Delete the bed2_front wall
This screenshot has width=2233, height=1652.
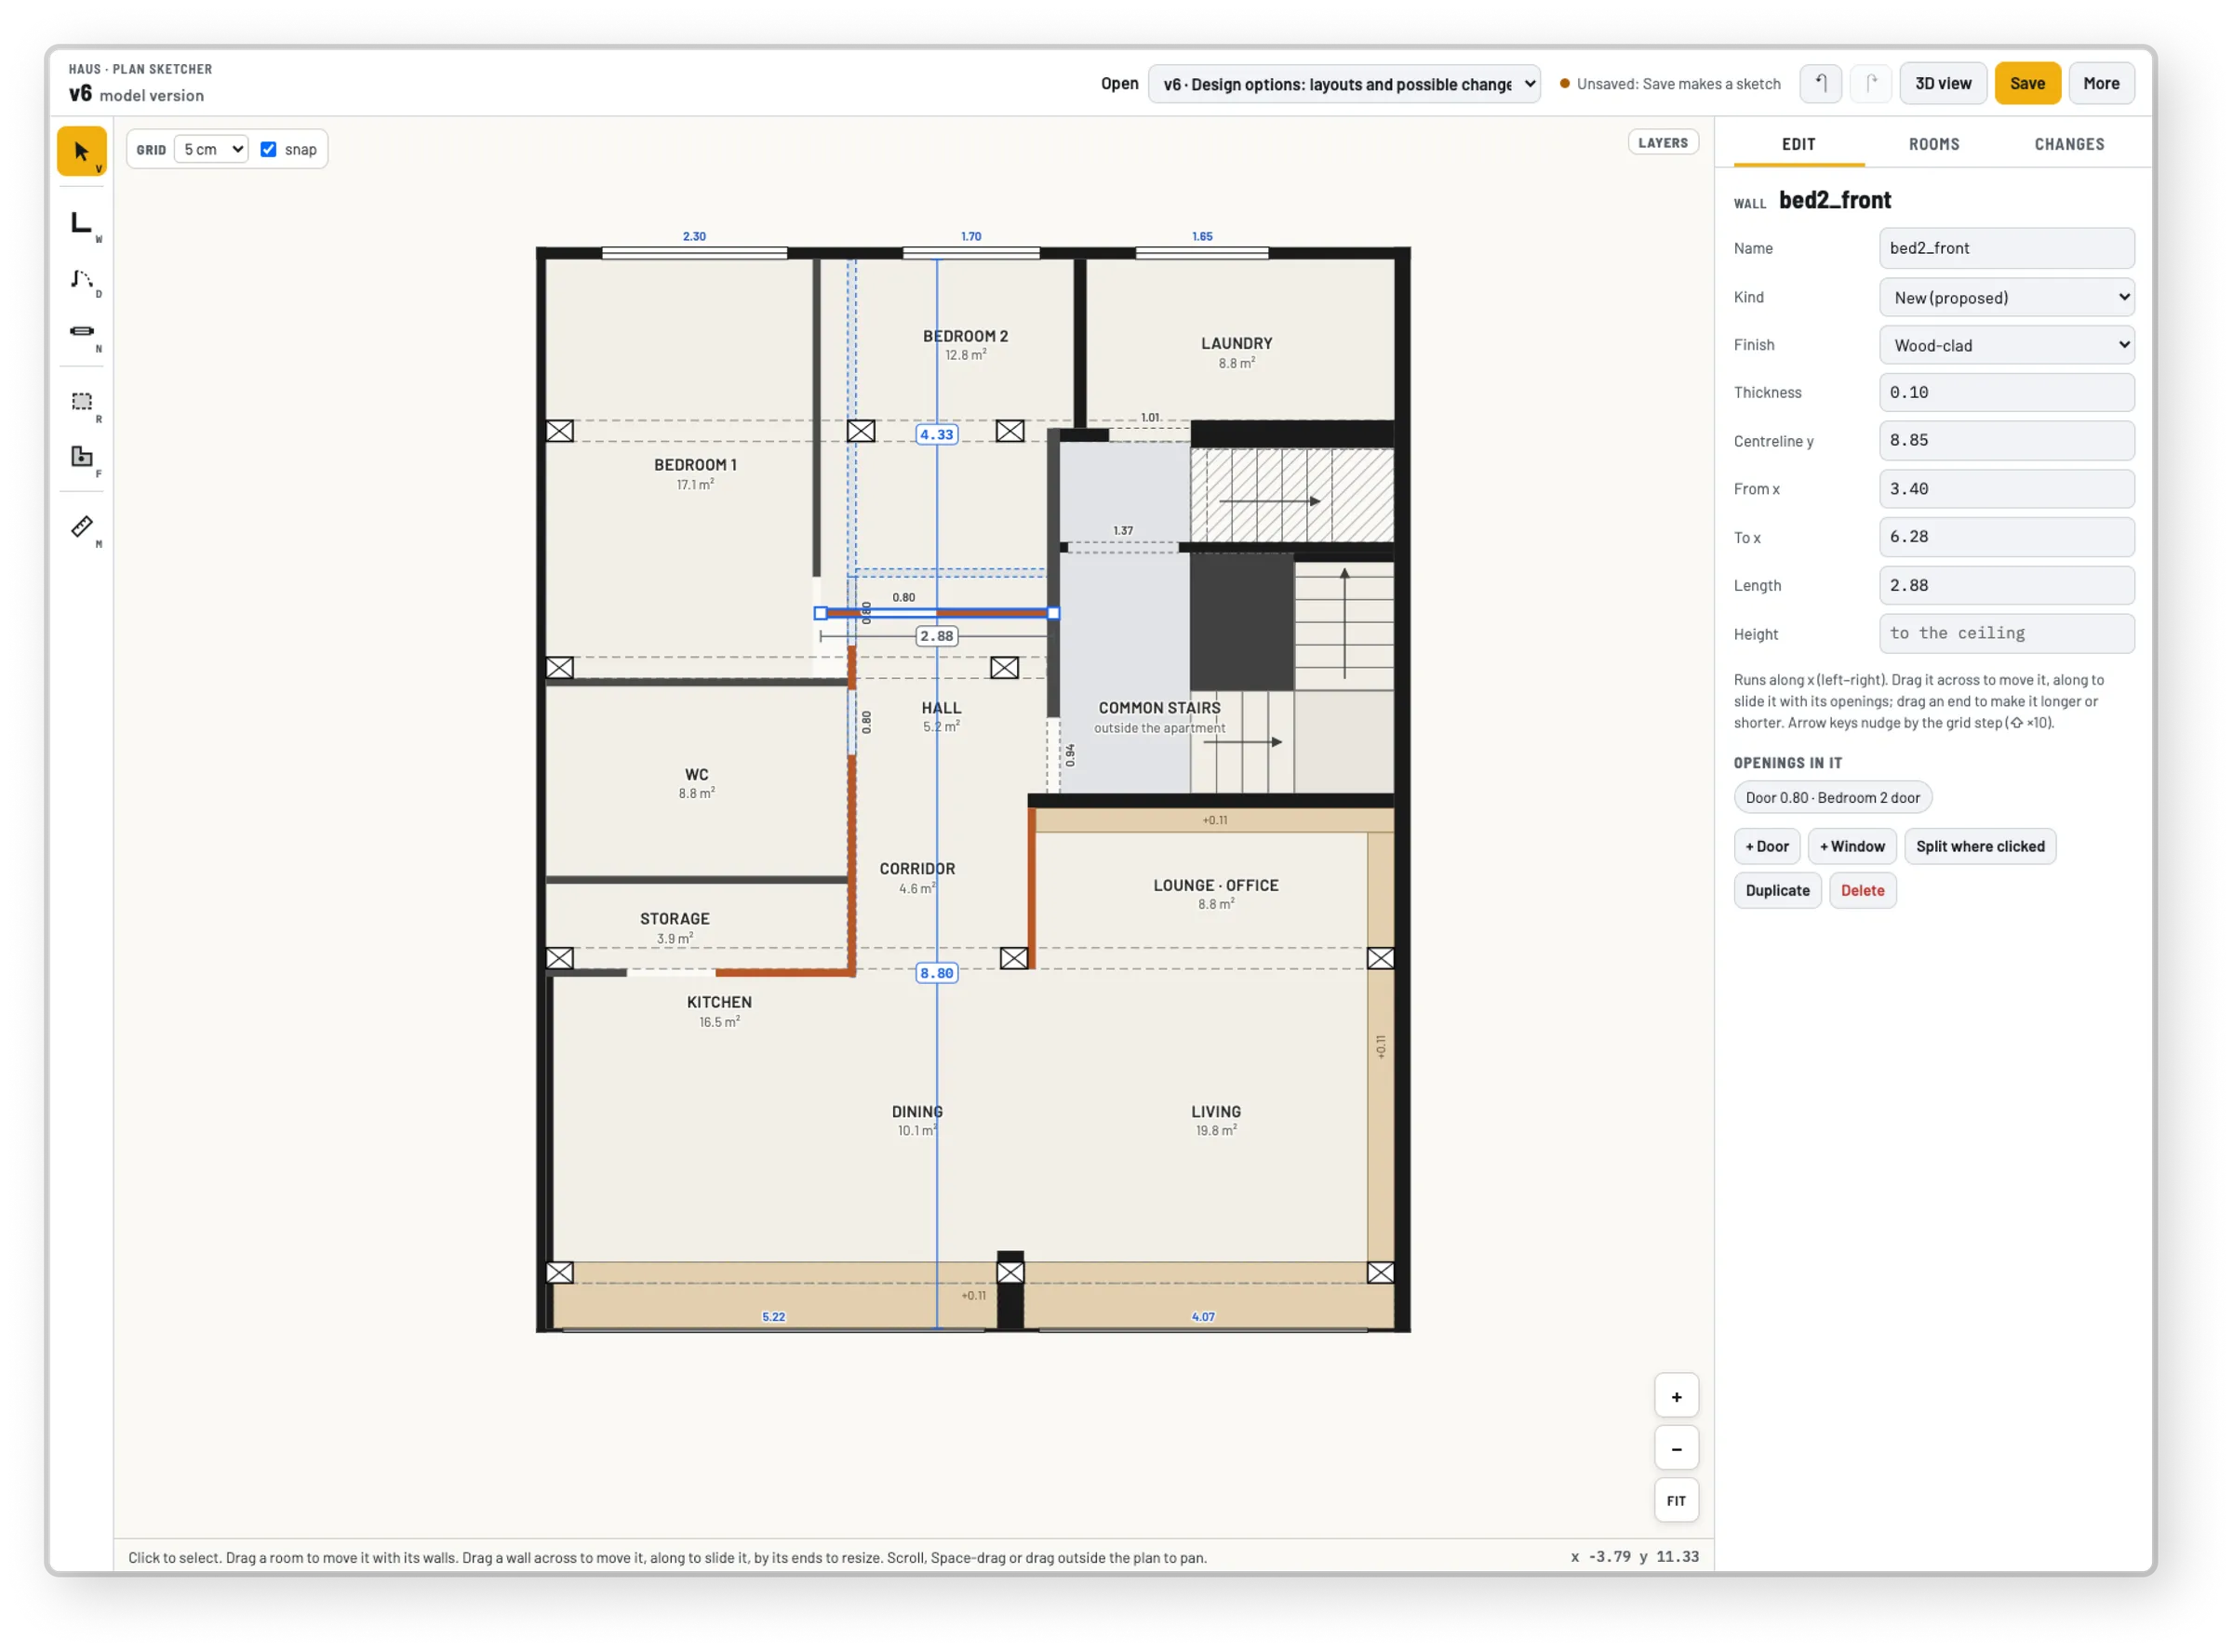[1862, 891]
